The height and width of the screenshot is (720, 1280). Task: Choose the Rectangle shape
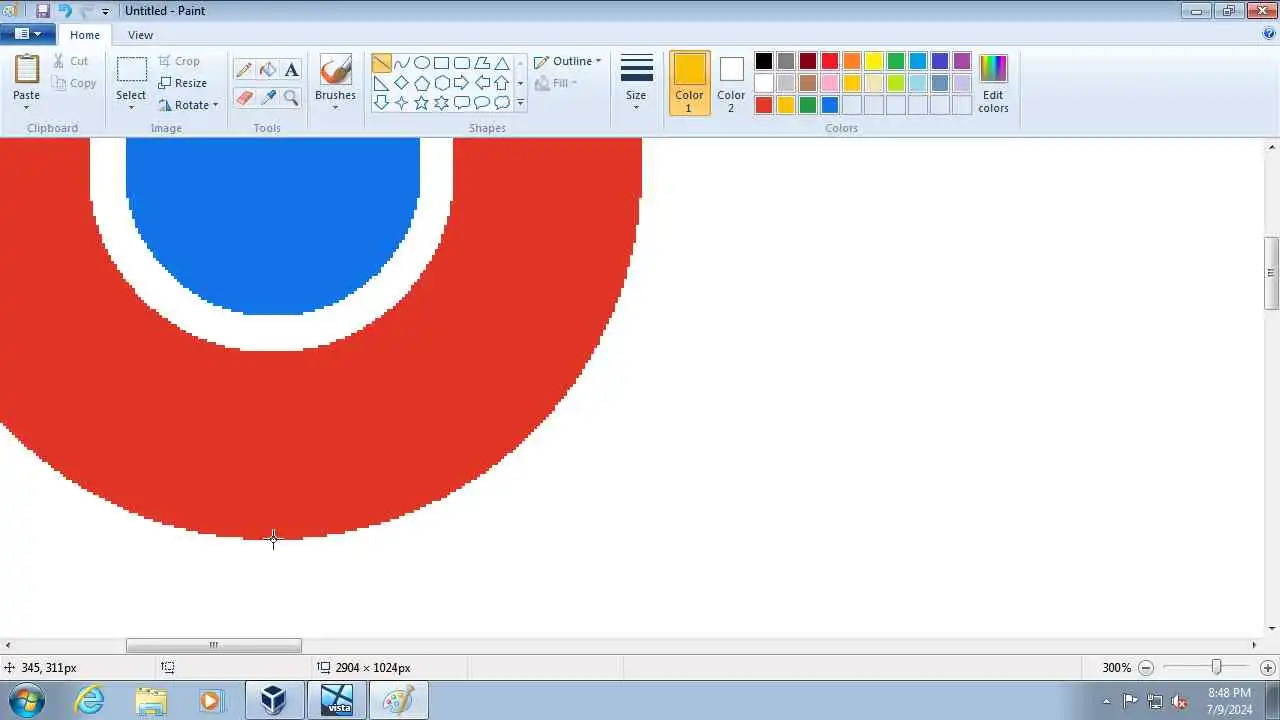pos(441,63)
